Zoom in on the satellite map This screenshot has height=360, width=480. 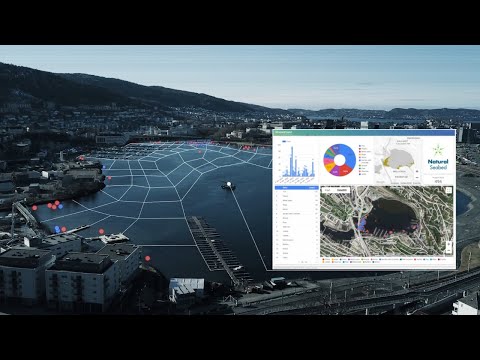(x=449, y=244)
